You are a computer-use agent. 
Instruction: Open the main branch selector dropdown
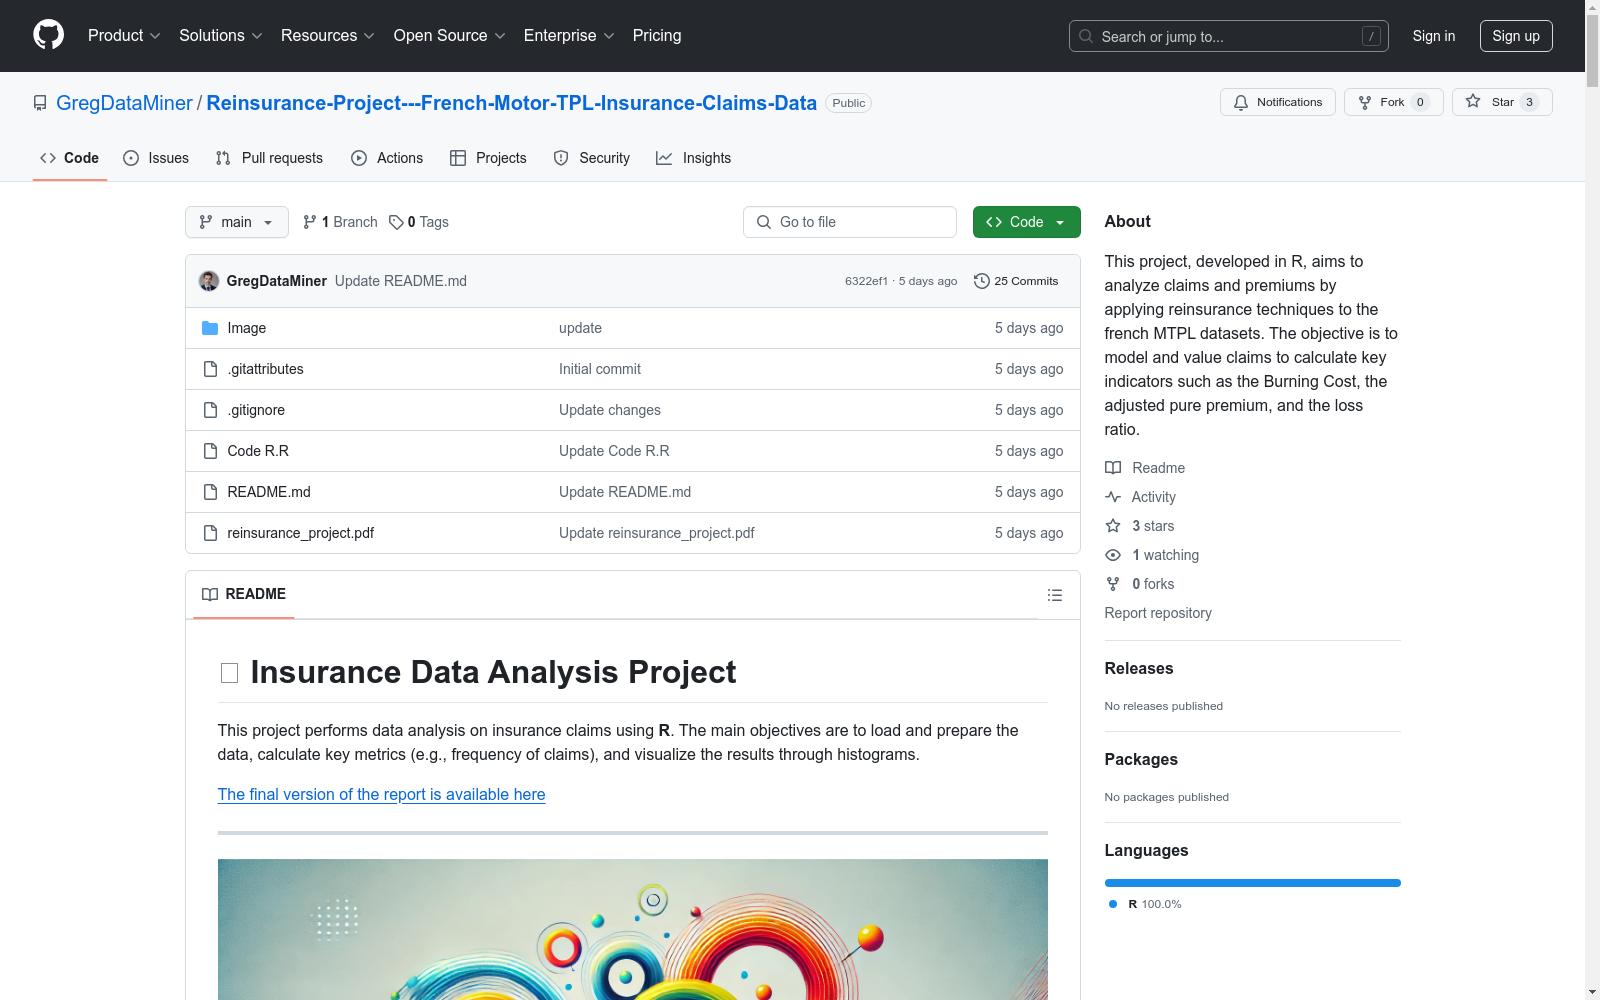tap(237, 222)
